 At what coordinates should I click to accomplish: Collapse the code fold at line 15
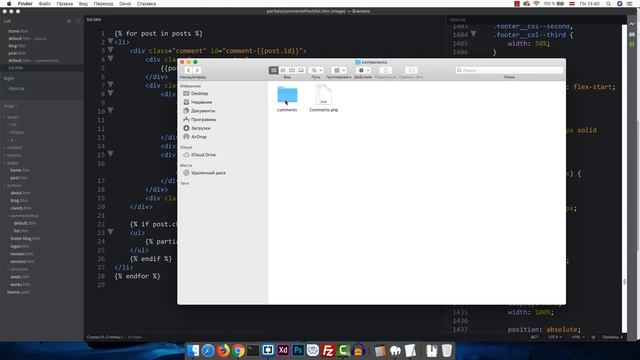pos(110,154)
